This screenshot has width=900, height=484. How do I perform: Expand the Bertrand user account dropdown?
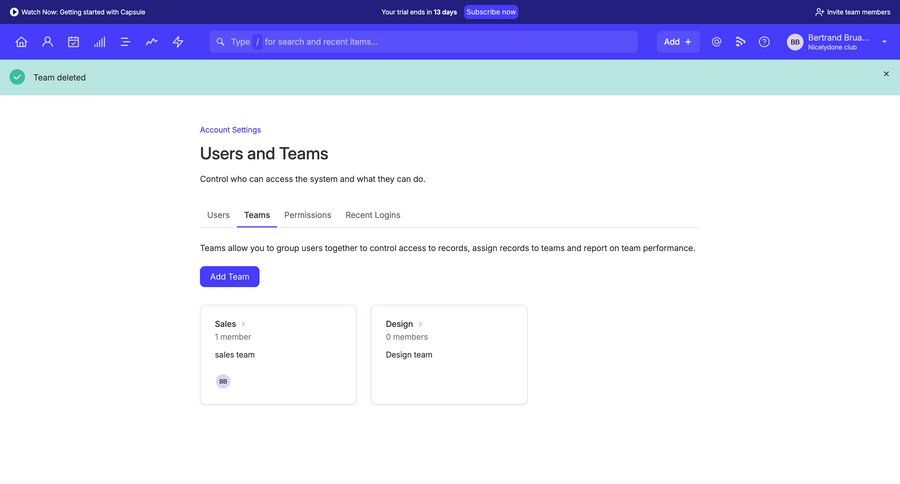(x=884, y=42)
